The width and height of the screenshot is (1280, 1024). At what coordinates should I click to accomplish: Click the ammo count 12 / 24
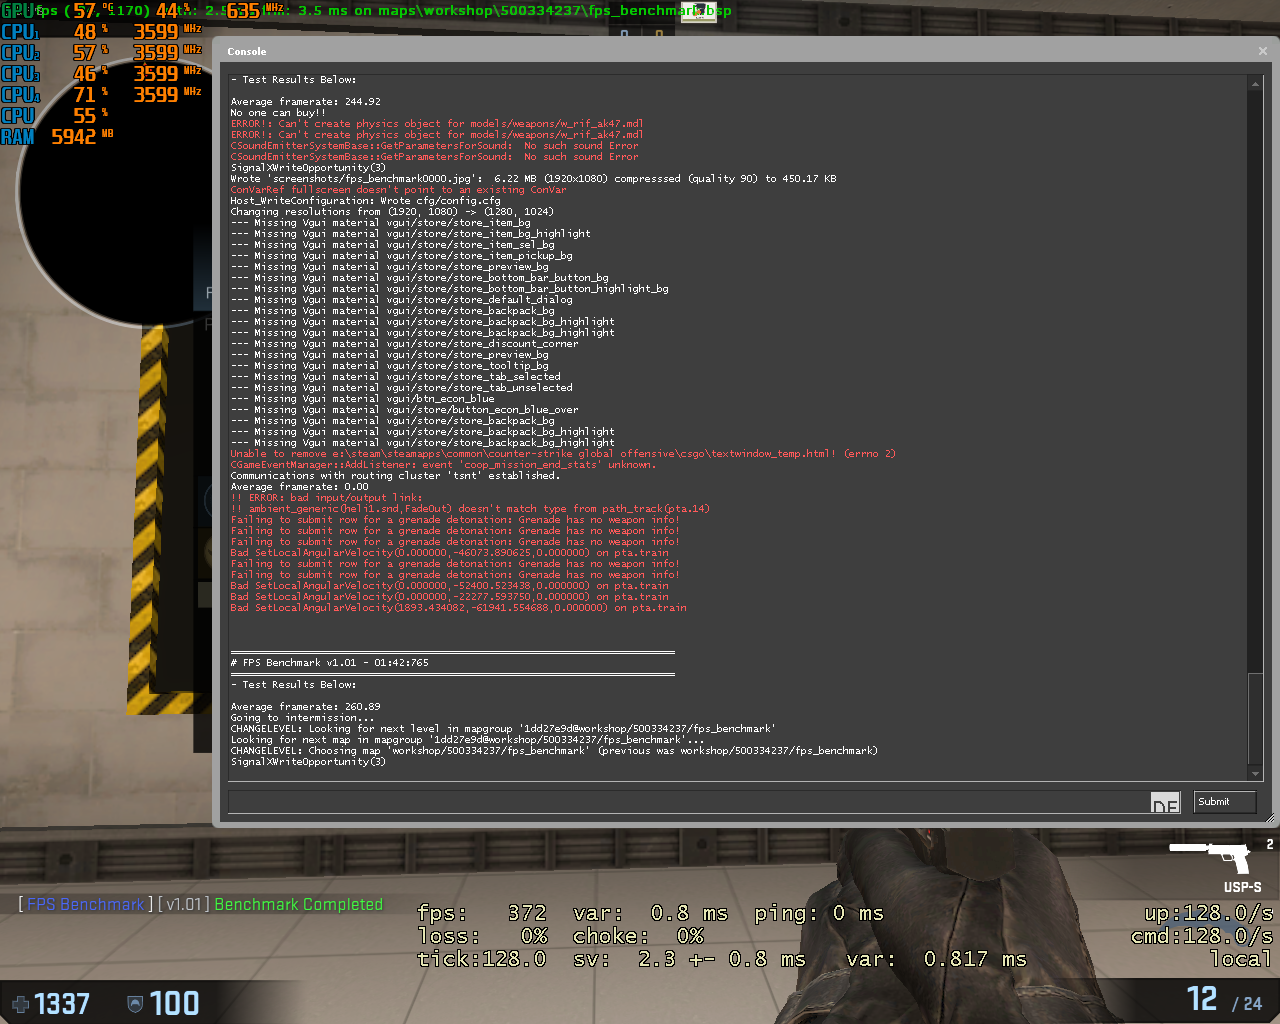(1225, 999)
